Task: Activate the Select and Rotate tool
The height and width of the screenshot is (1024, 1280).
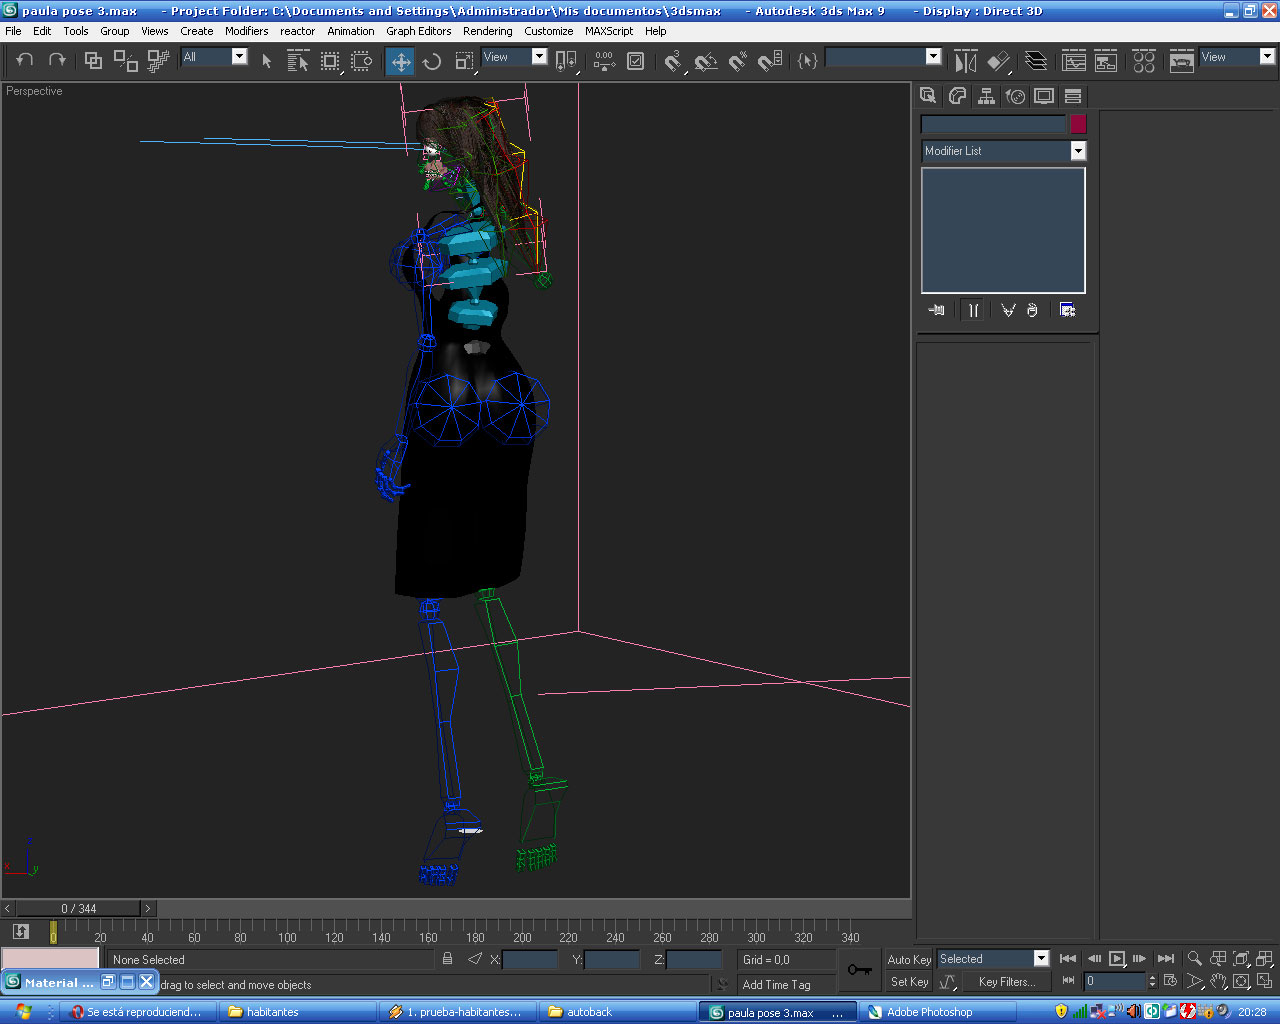Action: click(x=432, y=61)
